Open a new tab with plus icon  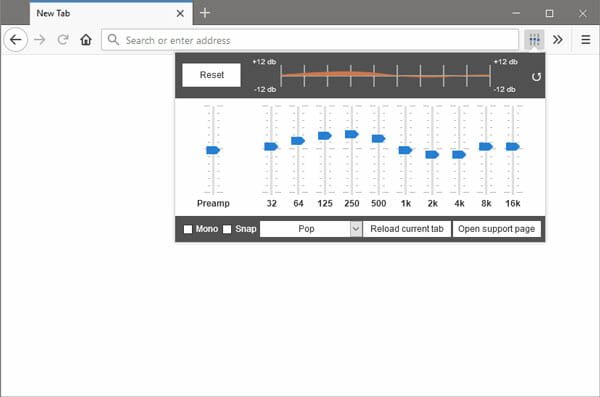coord(205,13)
